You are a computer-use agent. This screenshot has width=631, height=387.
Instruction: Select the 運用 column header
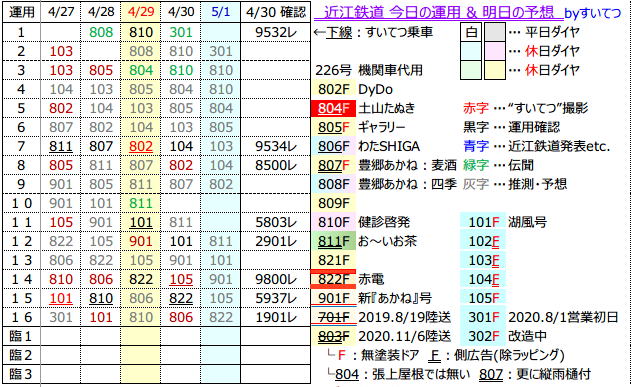coord(21,12)
